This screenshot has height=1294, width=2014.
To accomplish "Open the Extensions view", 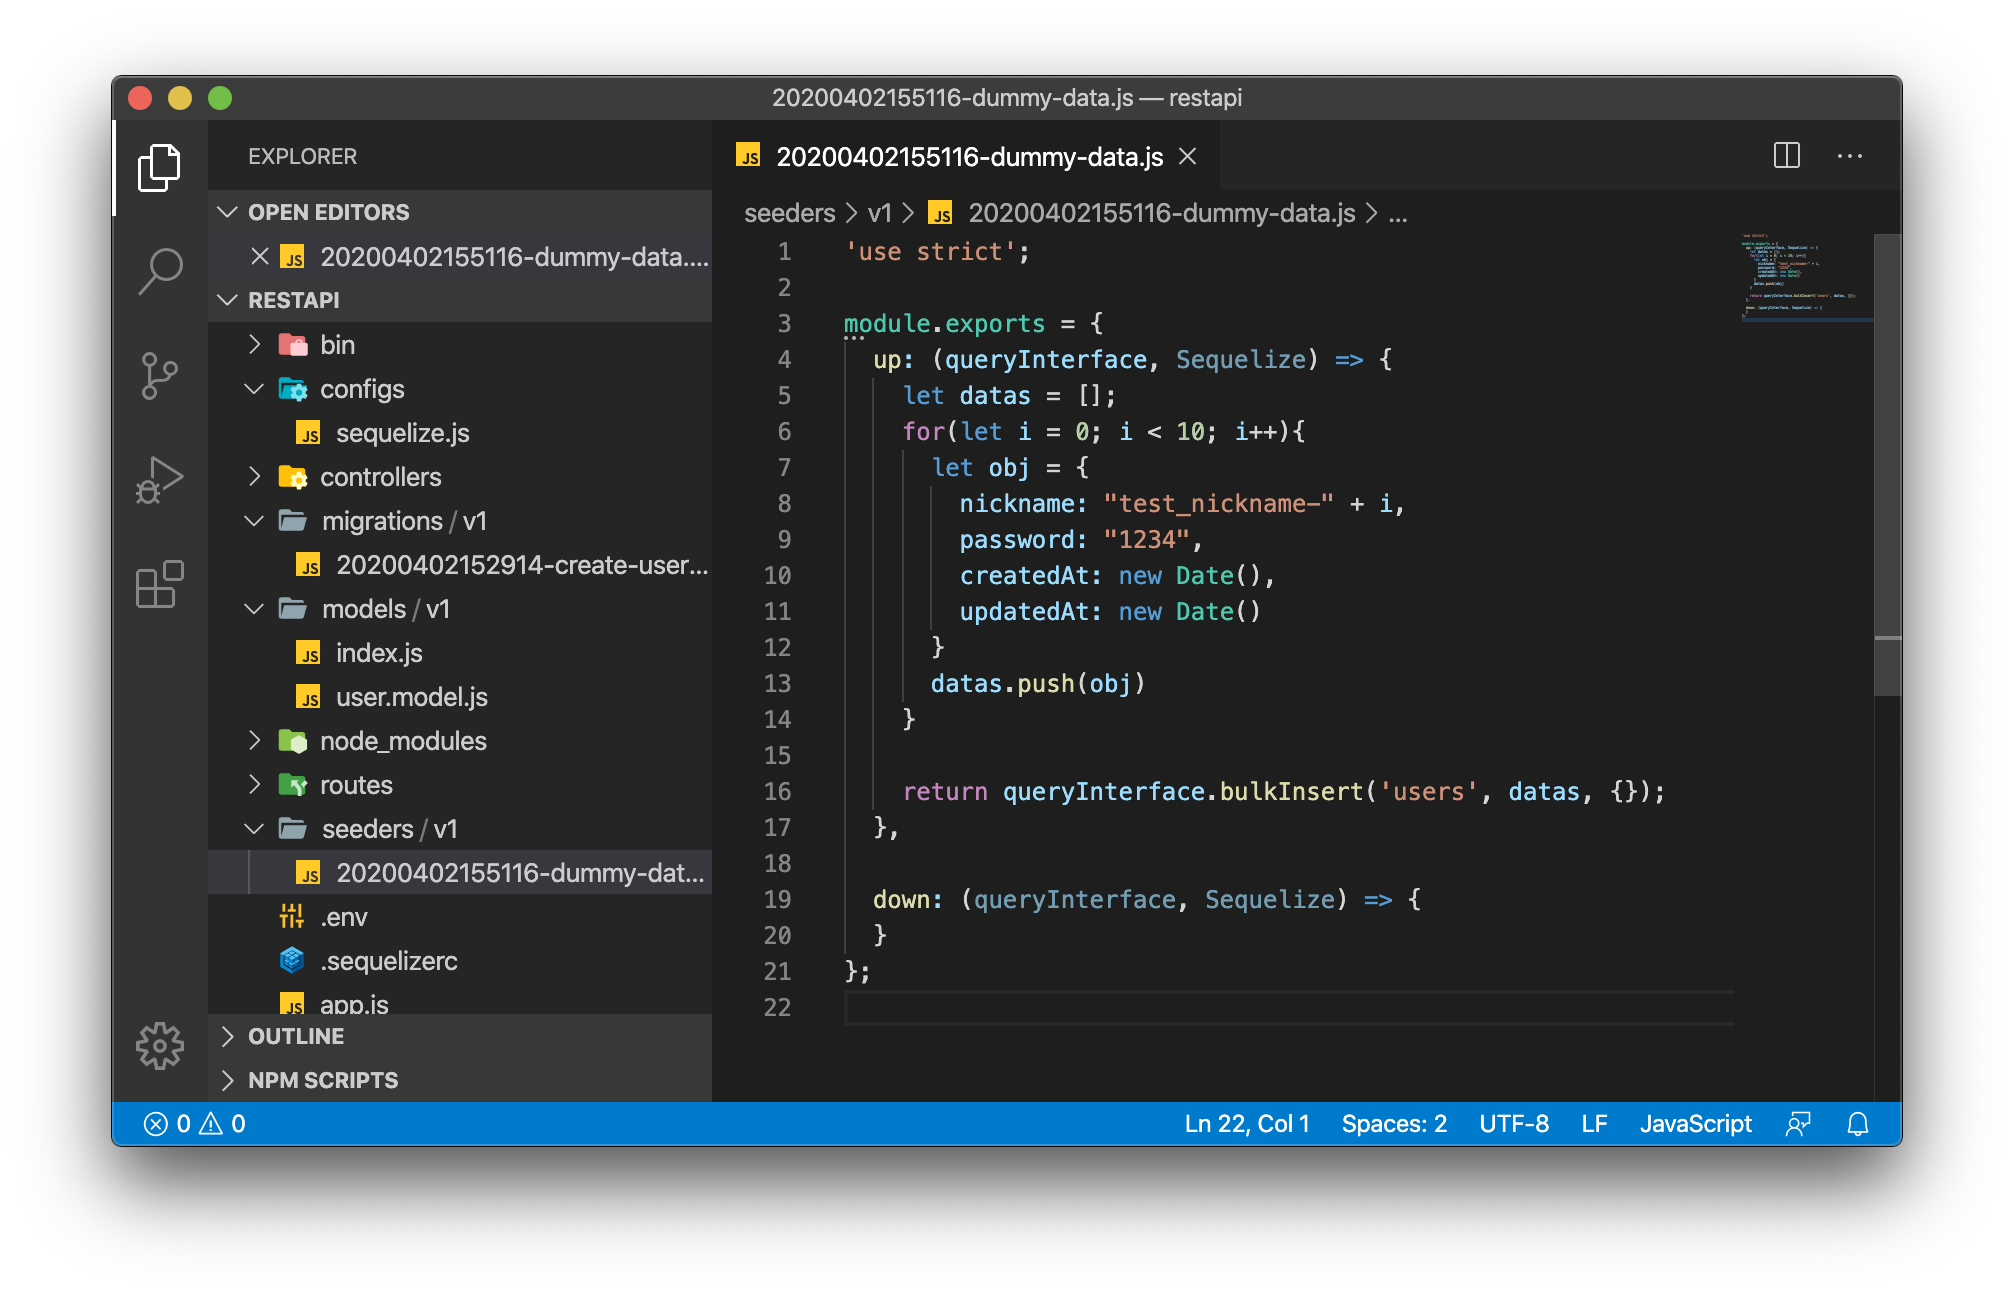I will (x=160, y=585).
